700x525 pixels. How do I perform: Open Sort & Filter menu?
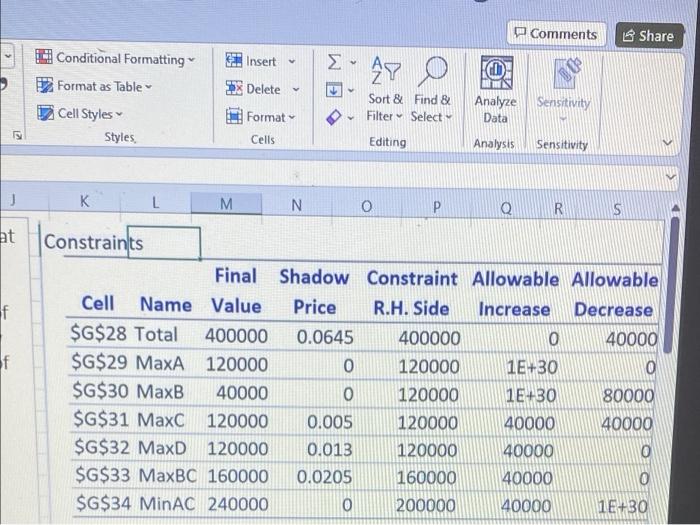385,89
